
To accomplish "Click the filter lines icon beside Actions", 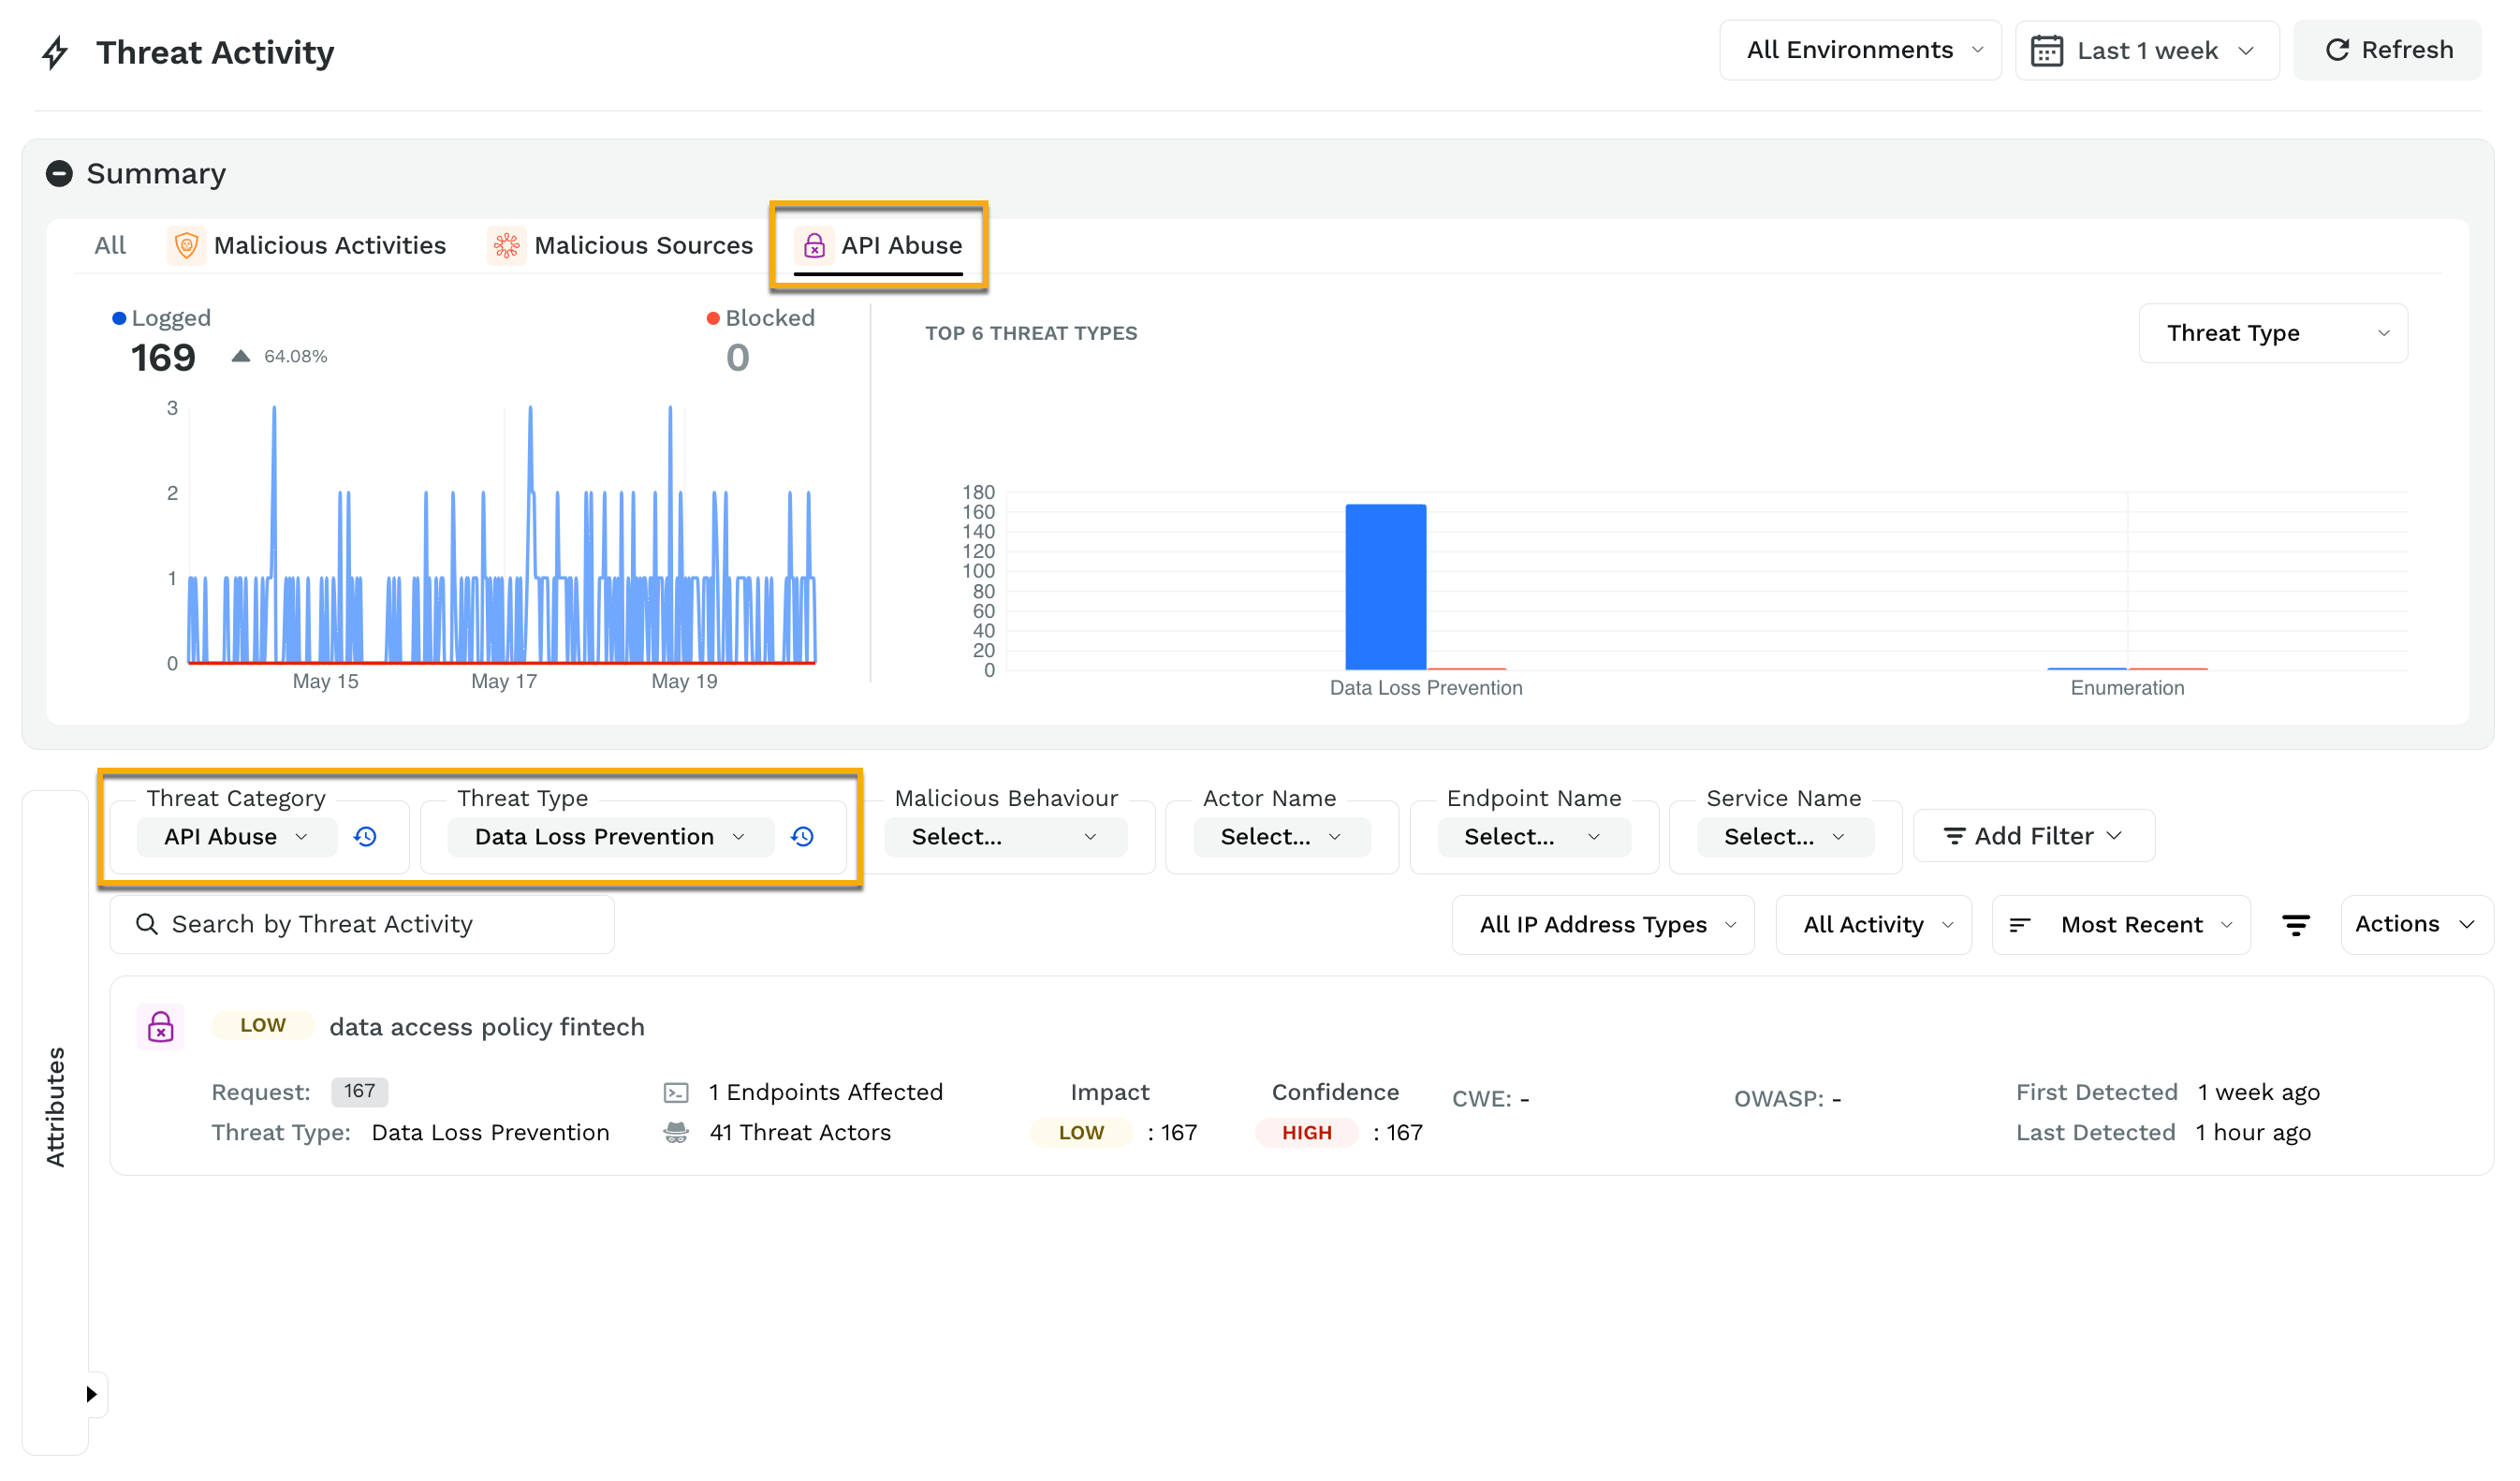I will click(2296, 925).
